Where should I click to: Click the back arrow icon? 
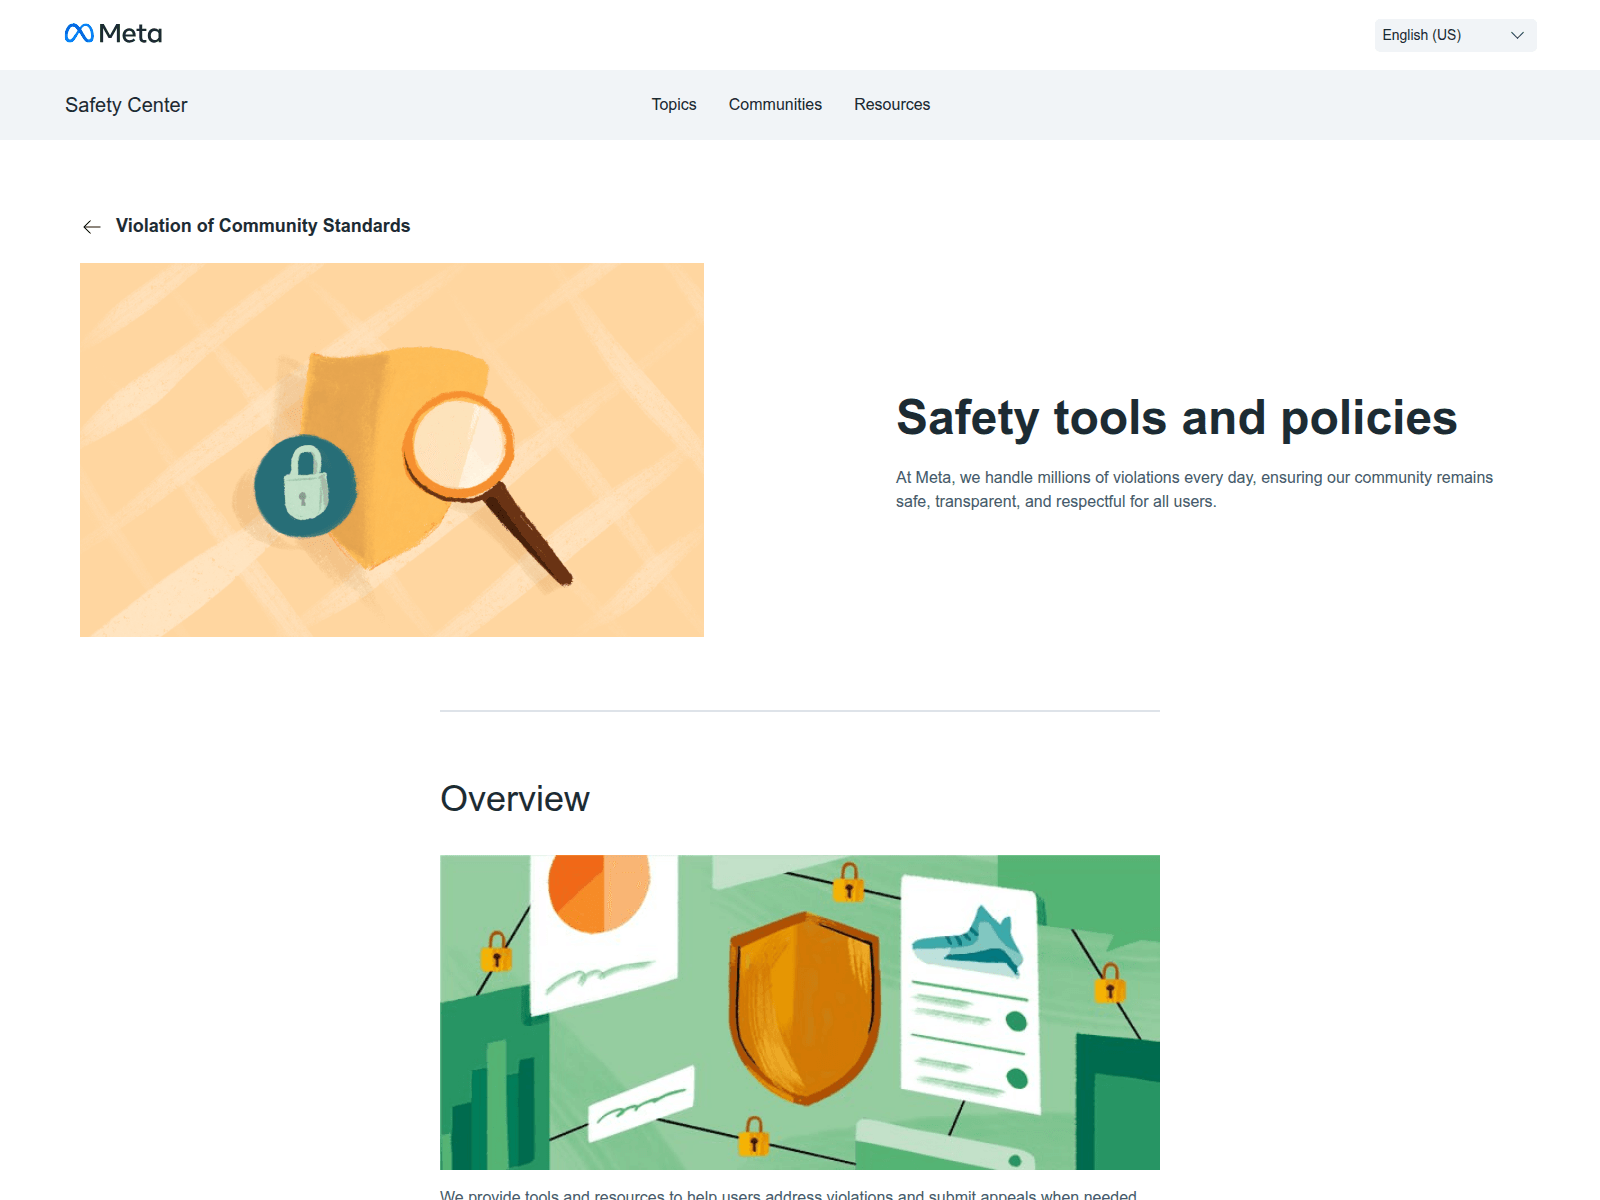(x=92, y=227)
